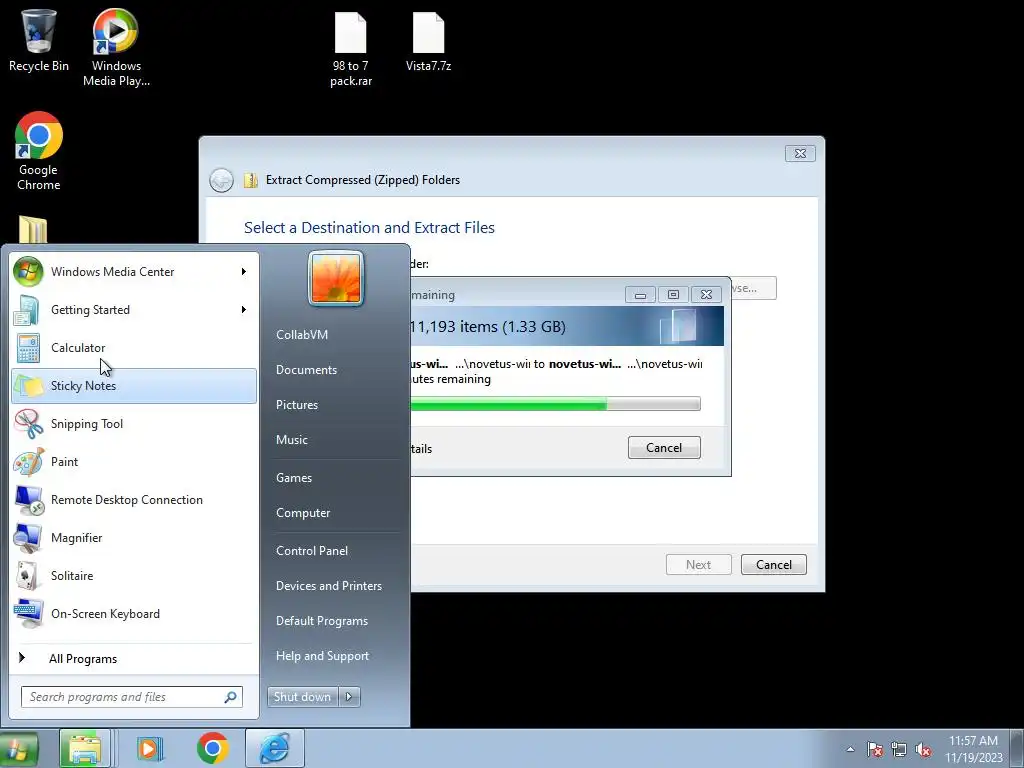The image size is (1024, 768).
Task: Click the user account picture in Start menu
Action: (336, 278)
